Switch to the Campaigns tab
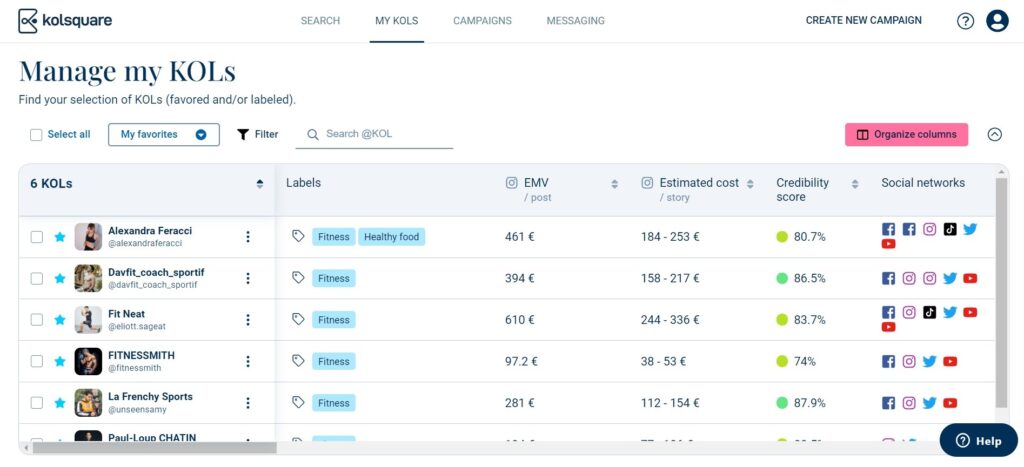The width and height of the screenshot is (1024, 467). coord(482,21)
